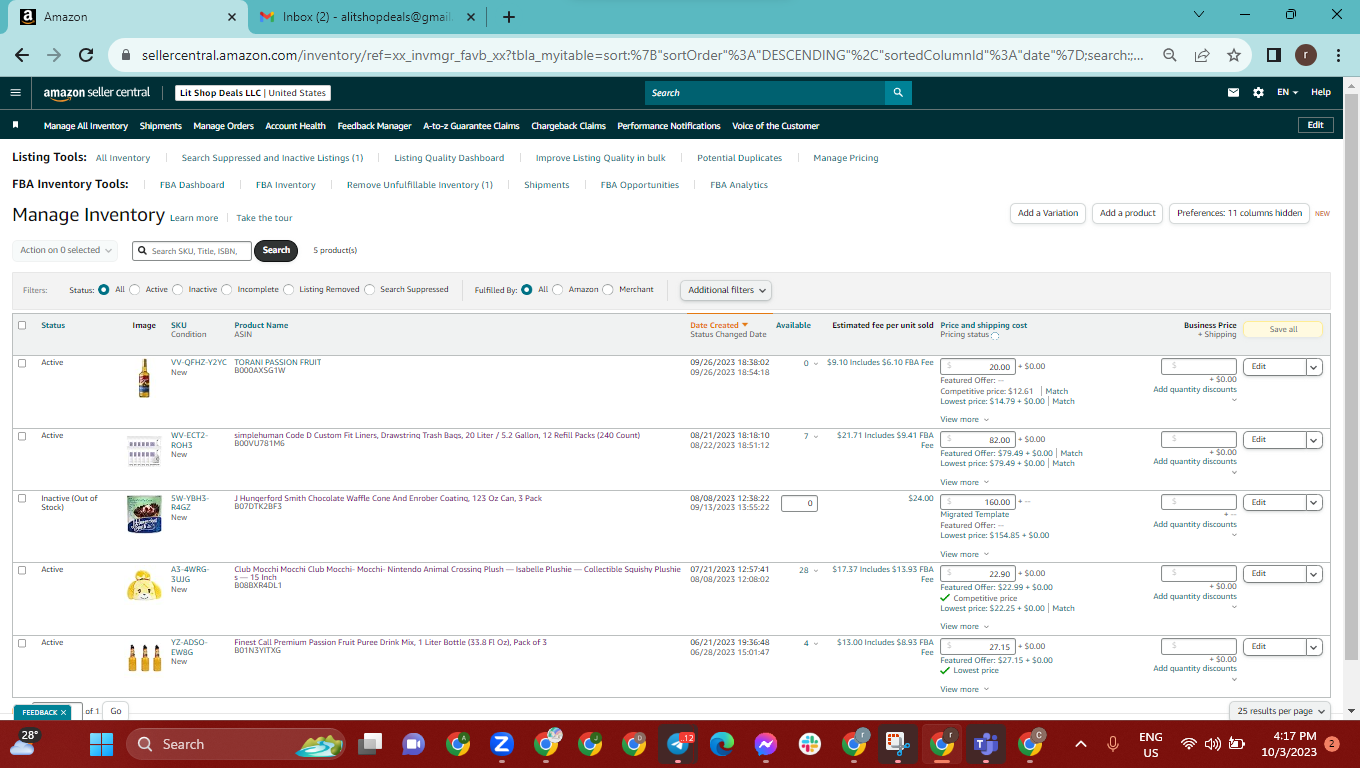1360x768 pixels.
Task: Open Zoom from the taskbar
Action: (x=502, y=744)
